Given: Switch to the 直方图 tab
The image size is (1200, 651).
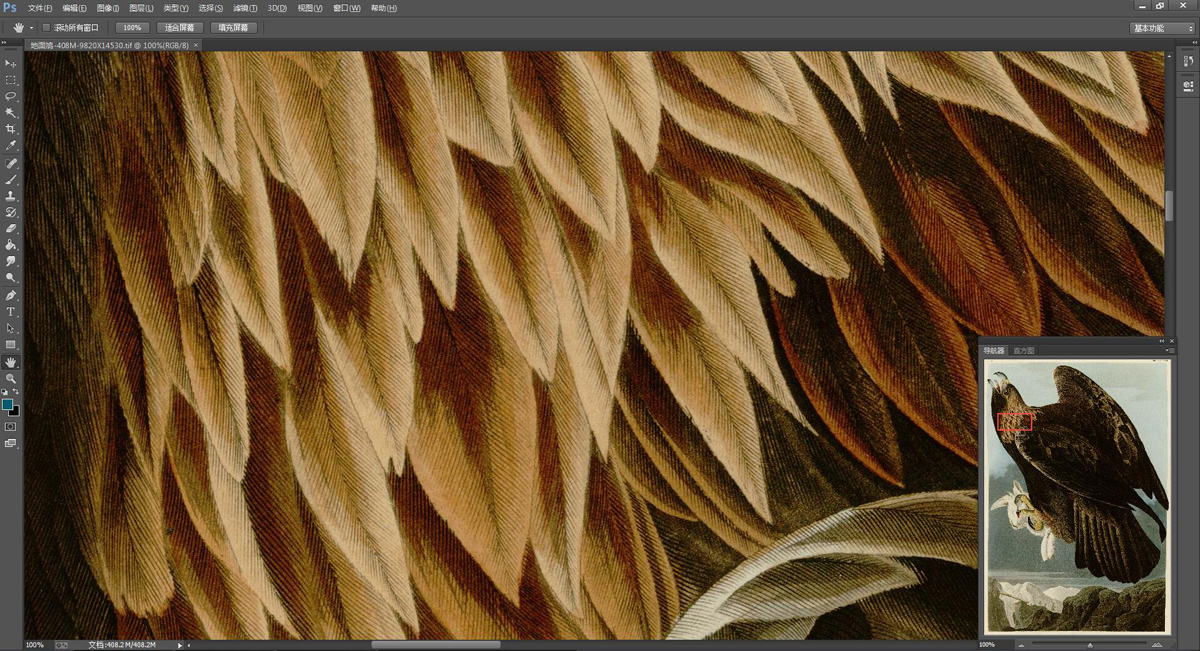Looking at the screenshot, I should pos(1023,351).
